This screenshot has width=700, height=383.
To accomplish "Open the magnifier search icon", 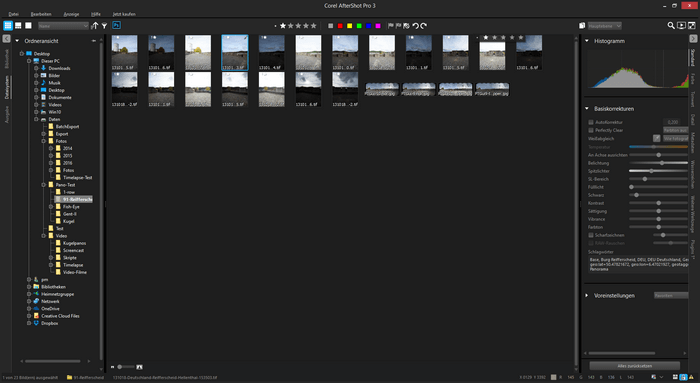I will (671, 26).
